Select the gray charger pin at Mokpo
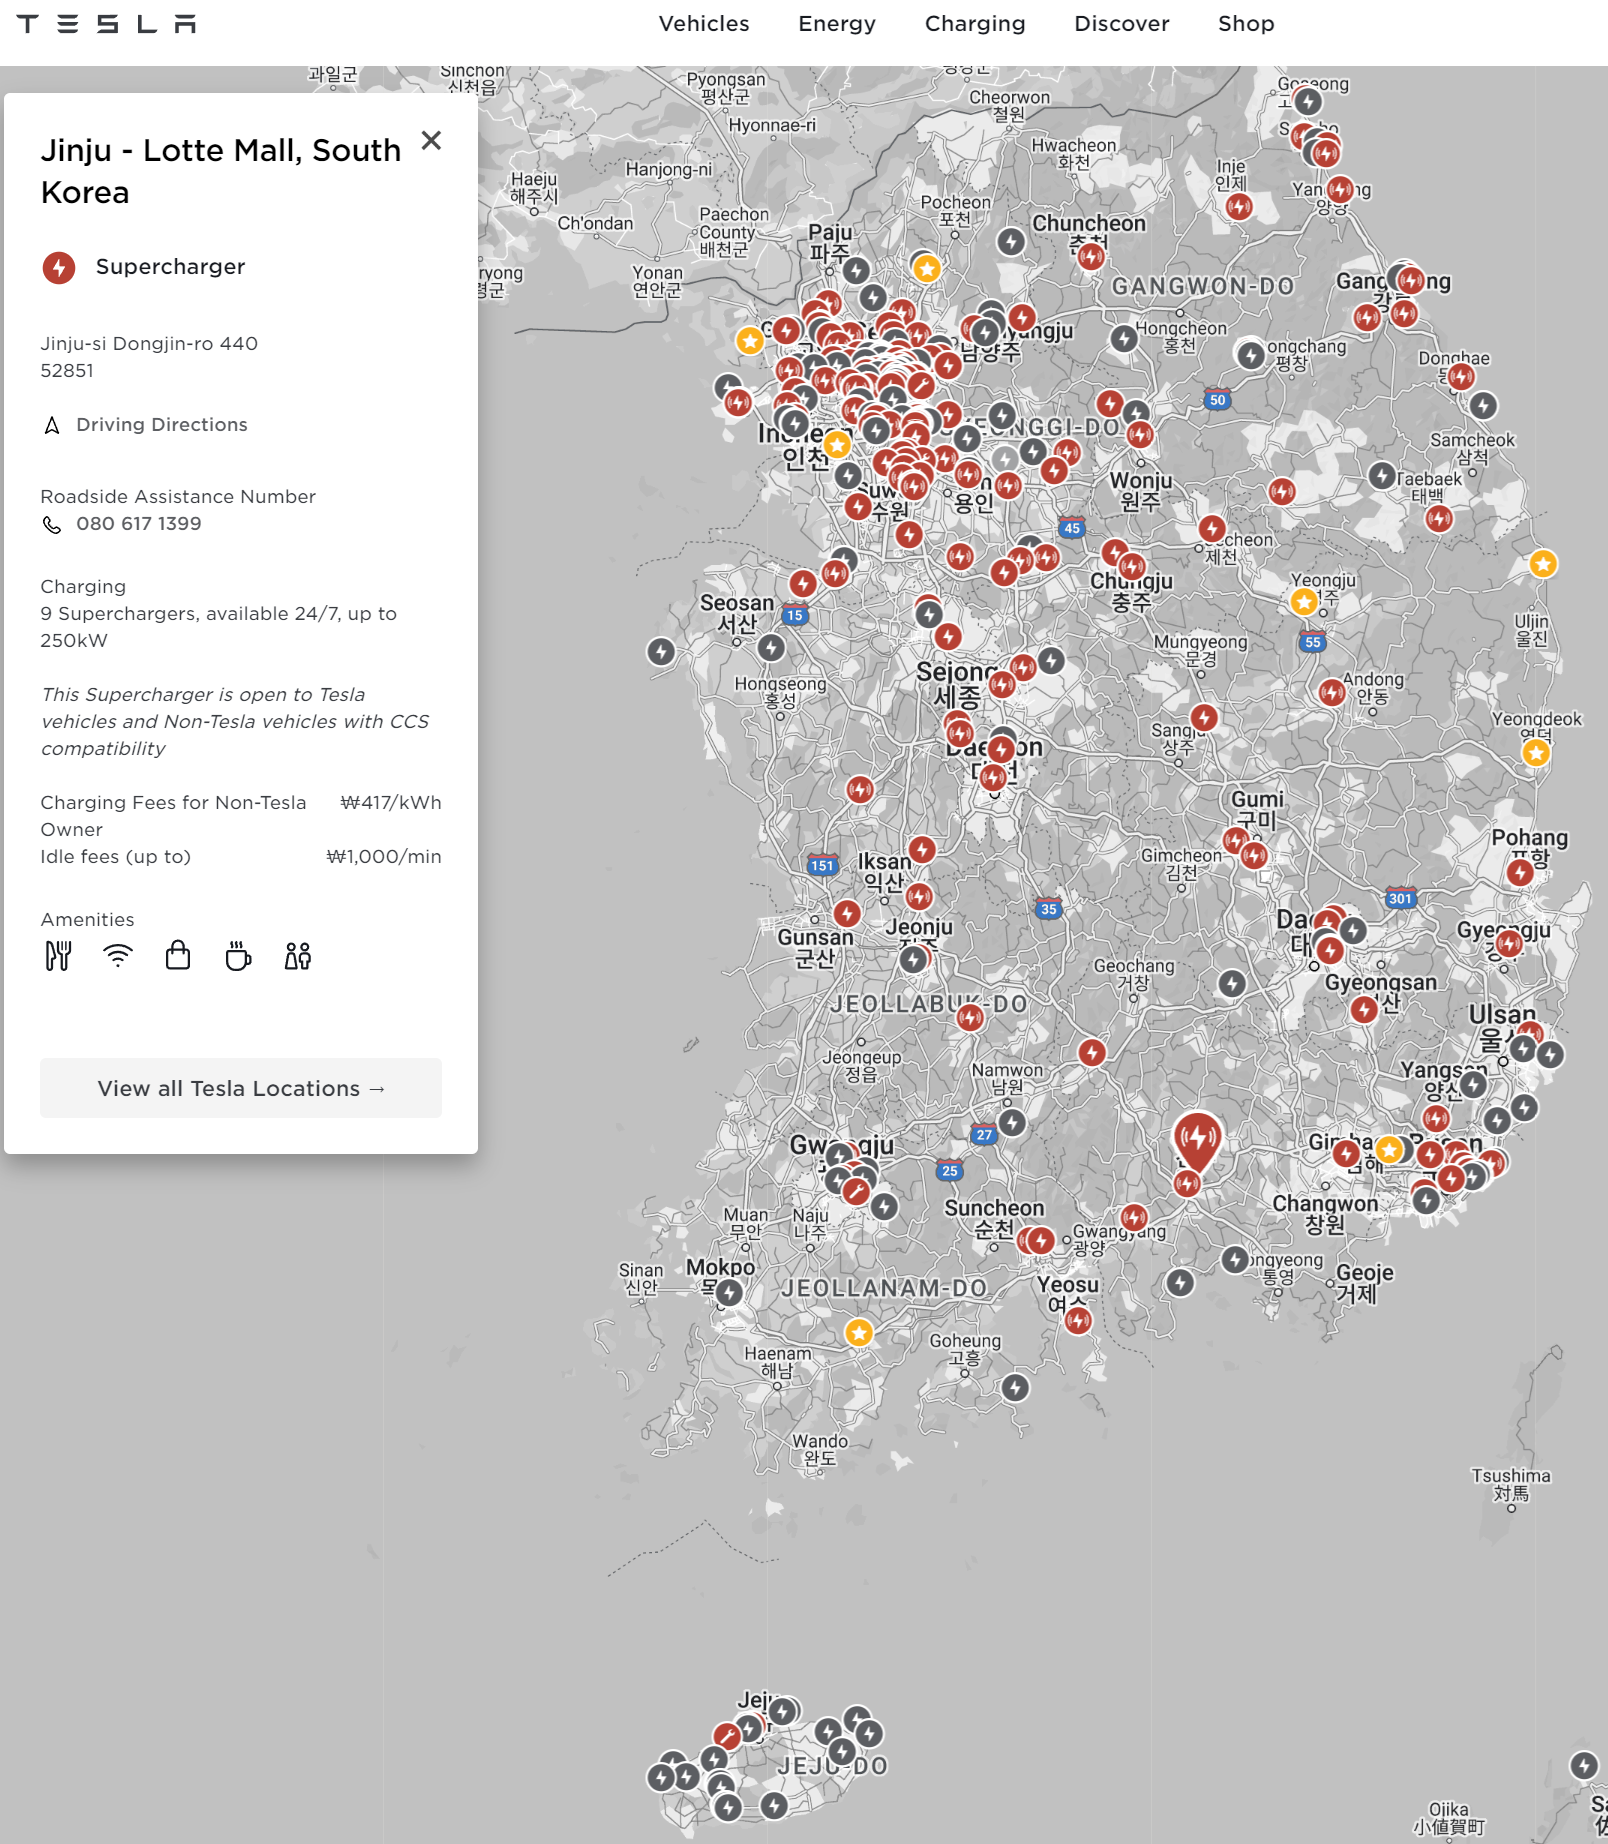The image size is (1608, 1844). (730, 1293)
